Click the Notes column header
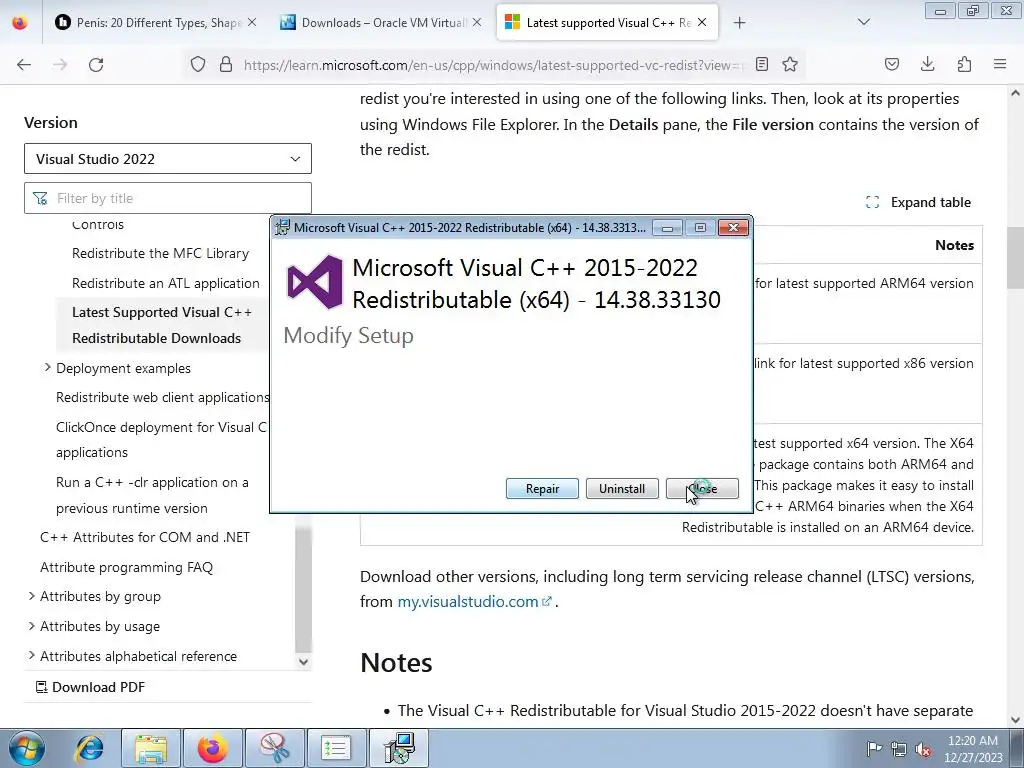The width and height of the screenshot is (1024, 768). tap(954, 245)
